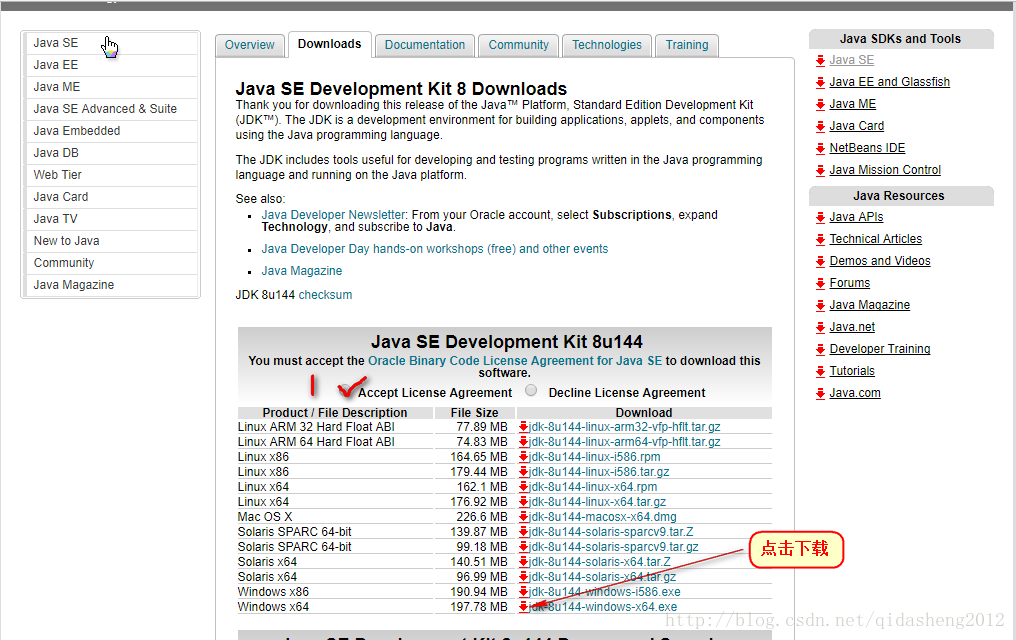Open Java DB in left menu
Image resolution: width=1016 pixels, height=640 pixels.
pyautogui.click(x=111, y=153)
